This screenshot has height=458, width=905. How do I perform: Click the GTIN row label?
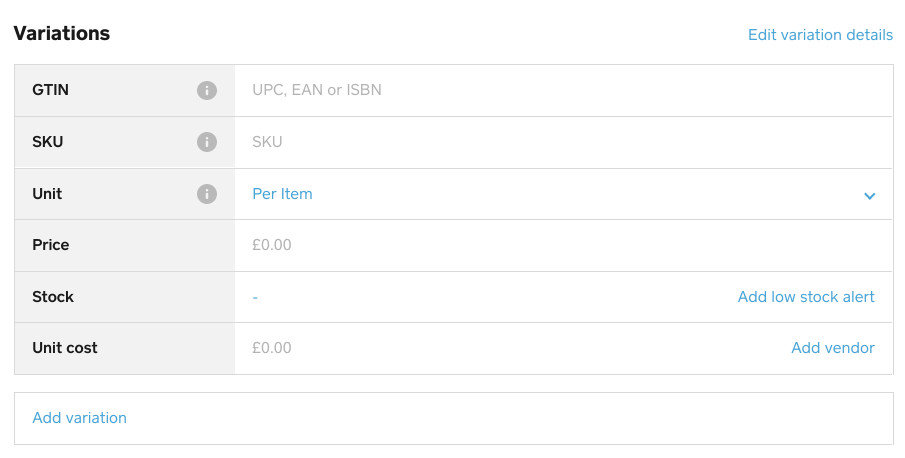[x=51, y=91]
